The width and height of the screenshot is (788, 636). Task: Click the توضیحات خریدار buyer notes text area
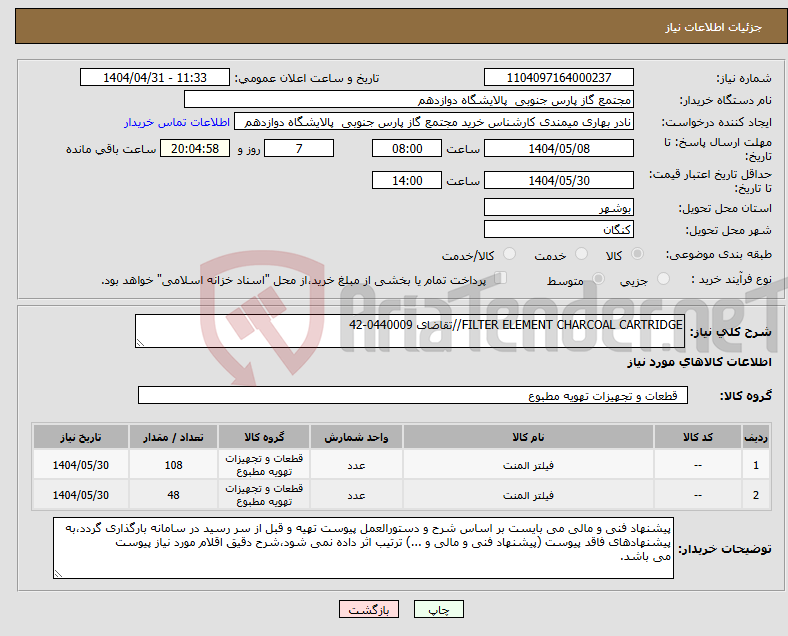pyautogui.click(x=365, y=547)
